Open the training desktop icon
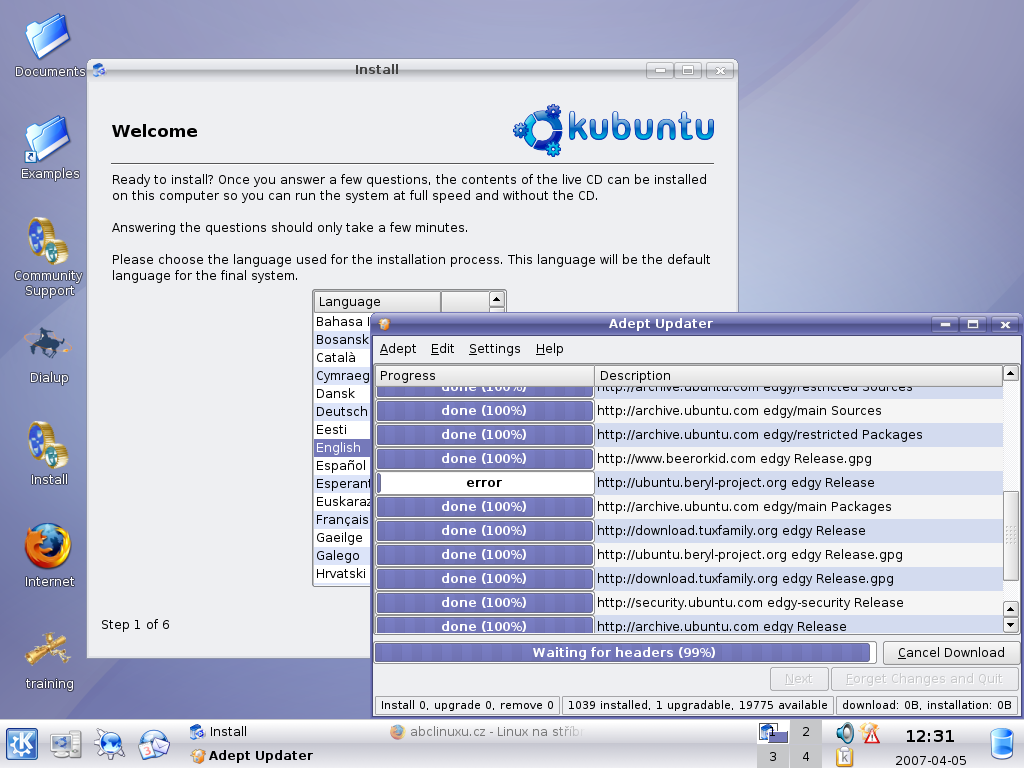The image size is (1024, 768). 50,661
